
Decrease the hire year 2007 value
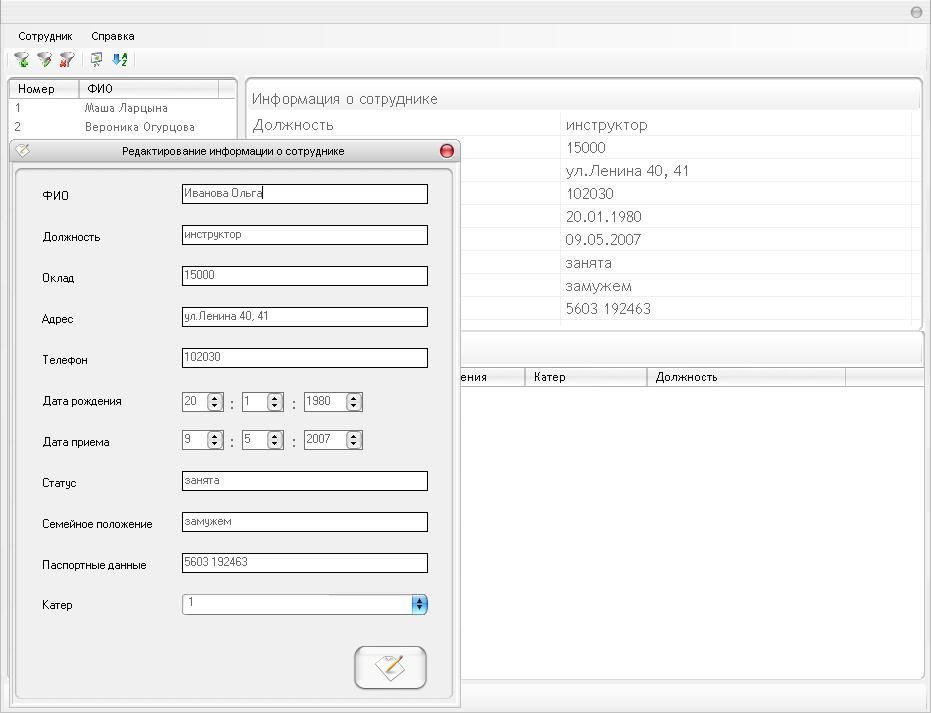click(354, 444)
